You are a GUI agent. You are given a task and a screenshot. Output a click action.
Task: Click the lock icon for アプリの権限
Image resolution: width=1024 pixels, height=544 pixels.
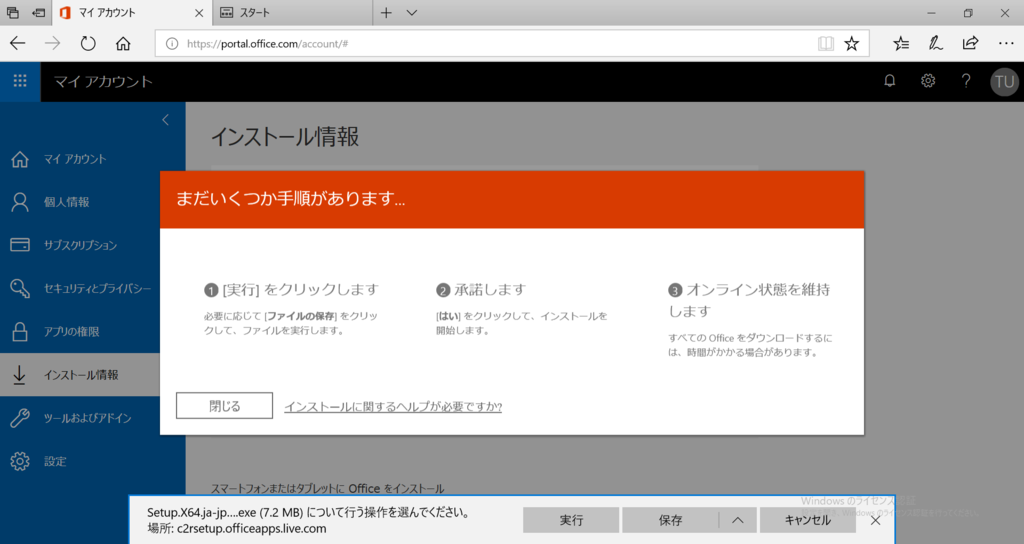pyautogui.click(x=20, y=332)
